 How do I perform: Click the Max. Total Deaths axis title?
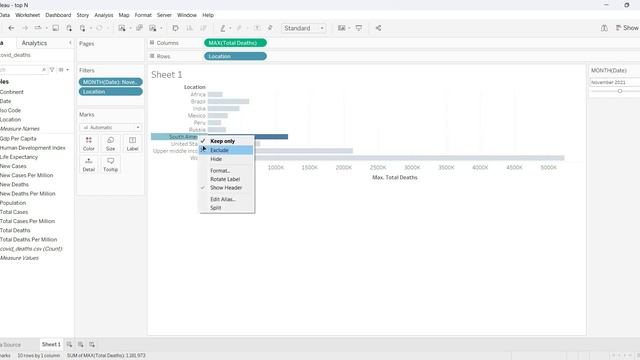pyautogui.click(x=395, y=178)
